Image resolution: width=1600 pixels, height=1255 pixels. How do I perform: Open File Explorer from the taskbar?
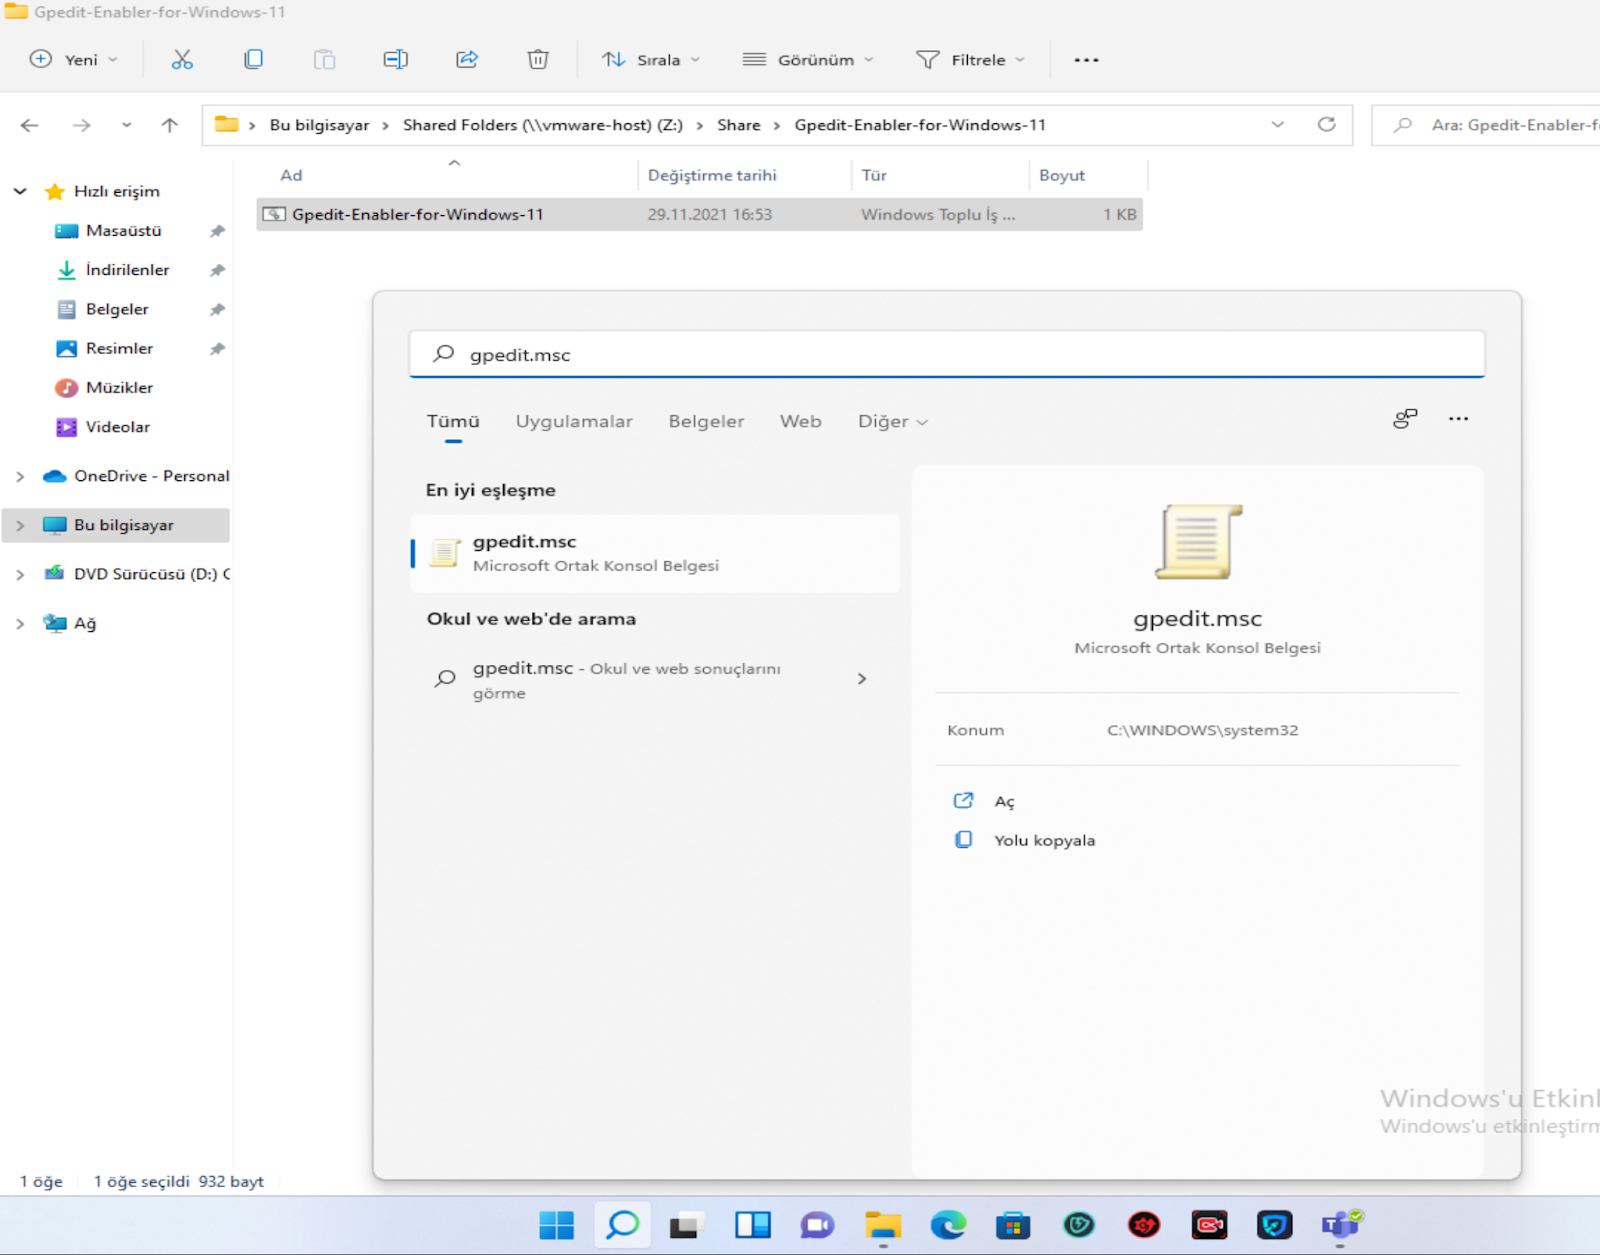883,1225
